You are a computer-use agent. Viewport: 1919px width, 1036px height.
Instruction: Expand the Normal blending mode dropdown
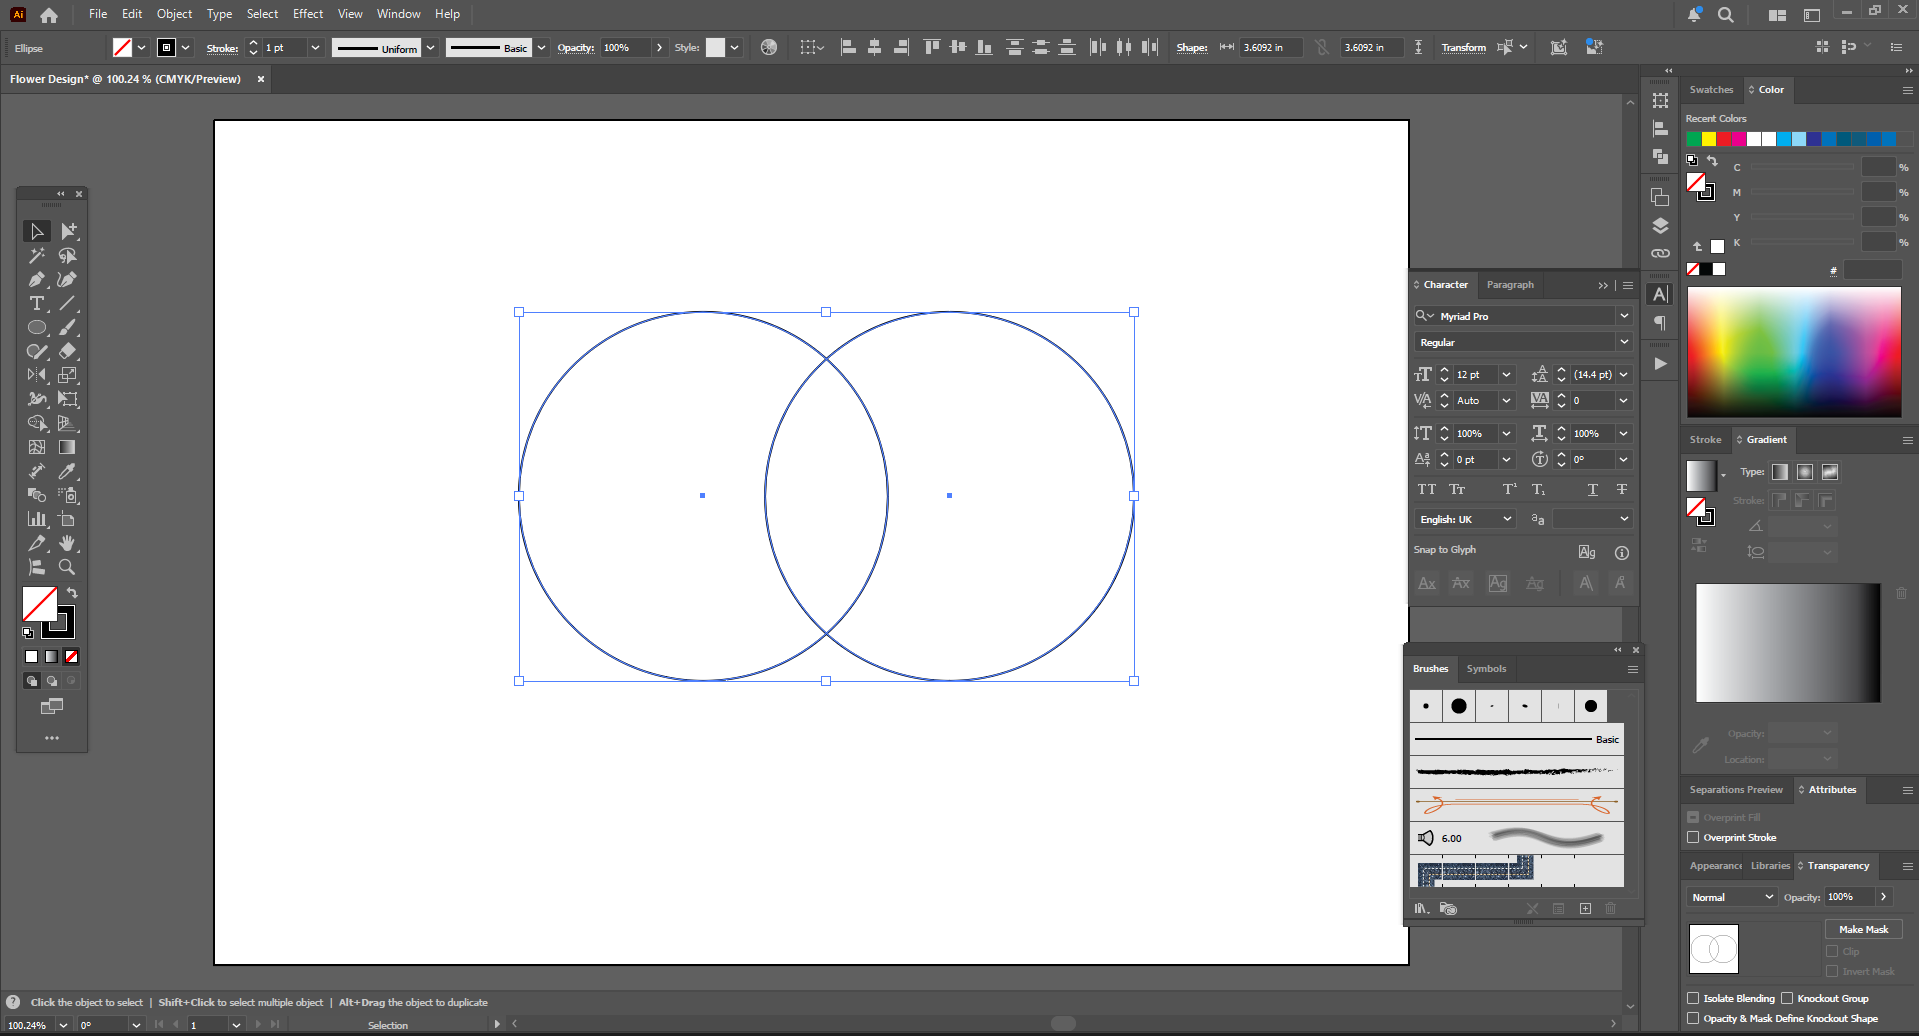pyautogui.click(x=1733, y=897)
